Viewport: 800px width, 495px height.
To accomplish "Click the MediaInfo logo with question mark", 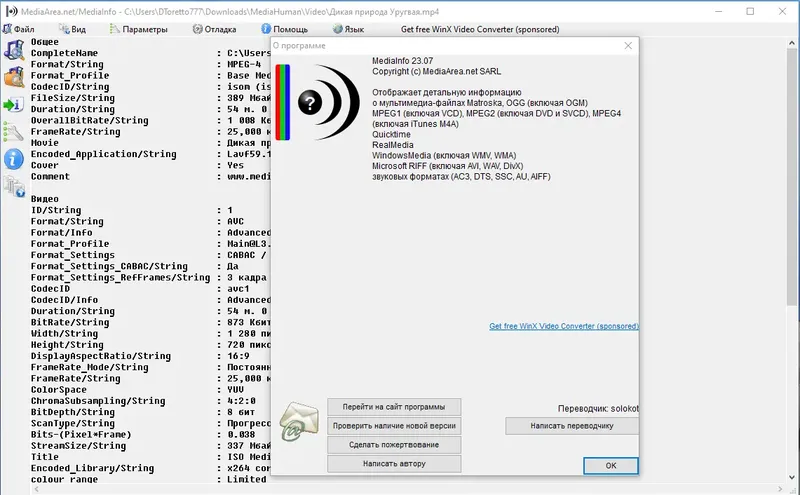I will (x=329, y=102).
